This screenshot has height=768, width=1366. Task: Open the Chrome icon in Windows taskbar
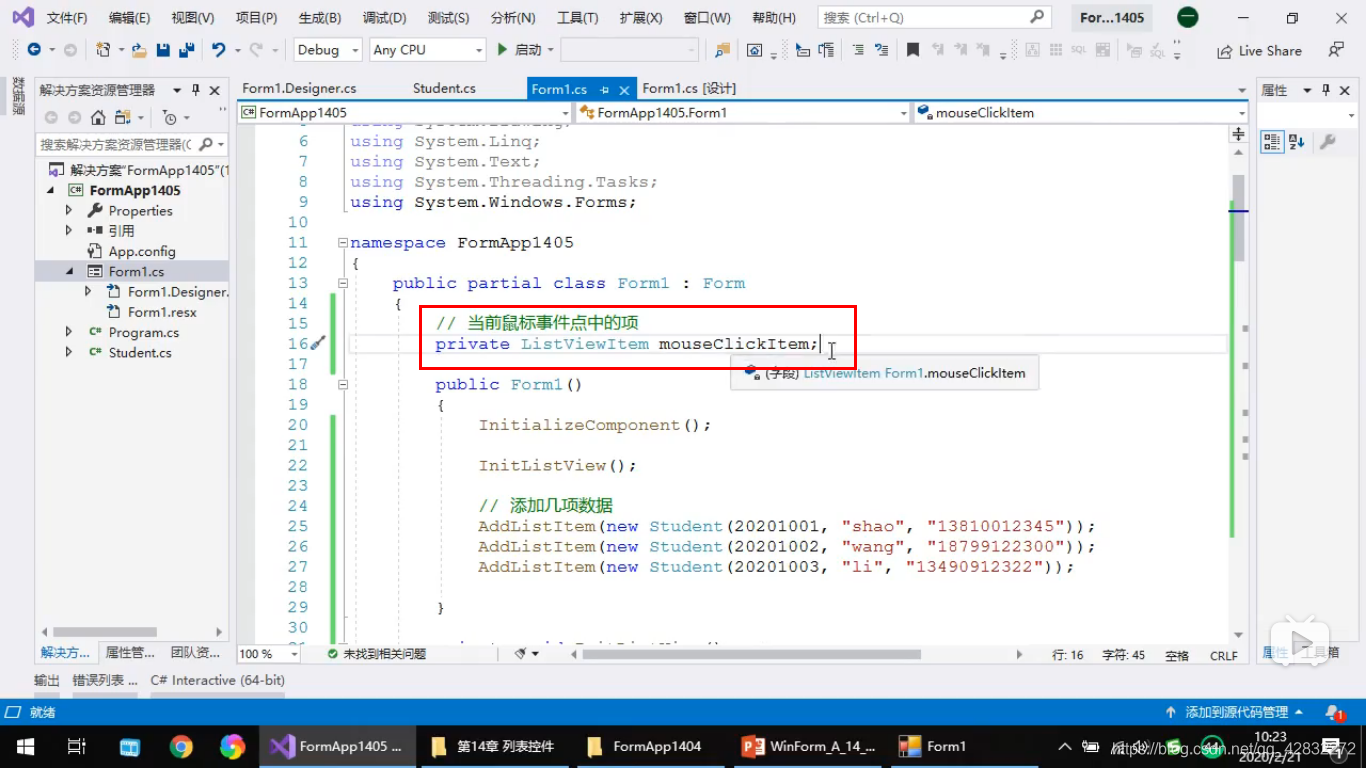click(x=181, y=746)
